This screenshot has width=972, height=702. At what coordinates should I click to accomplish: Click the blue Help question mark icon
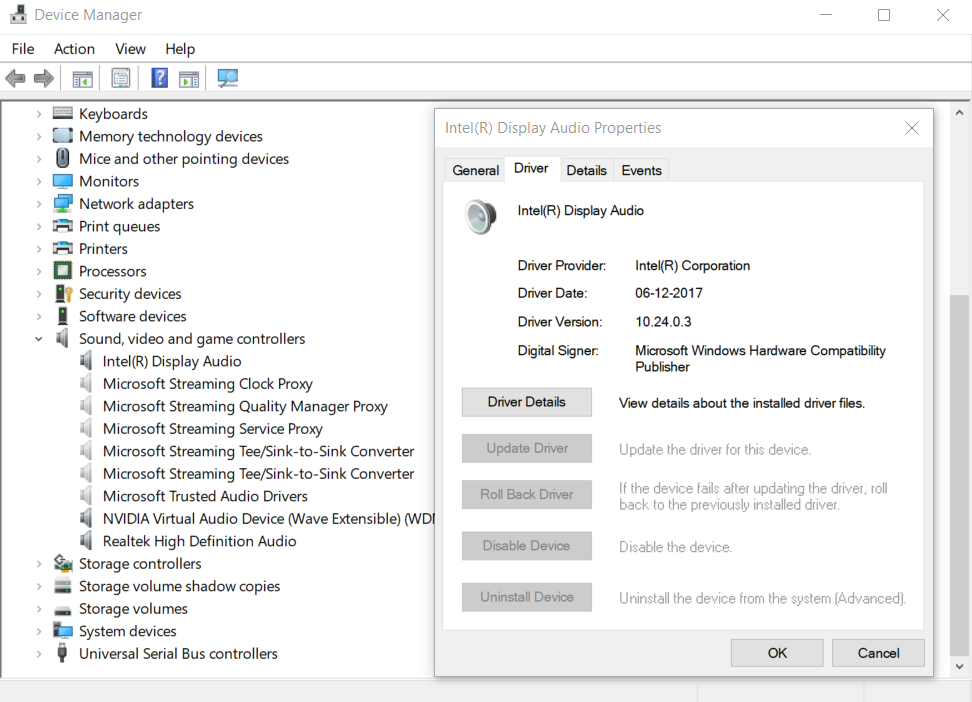pyautogui.click(x=159, y=78)
